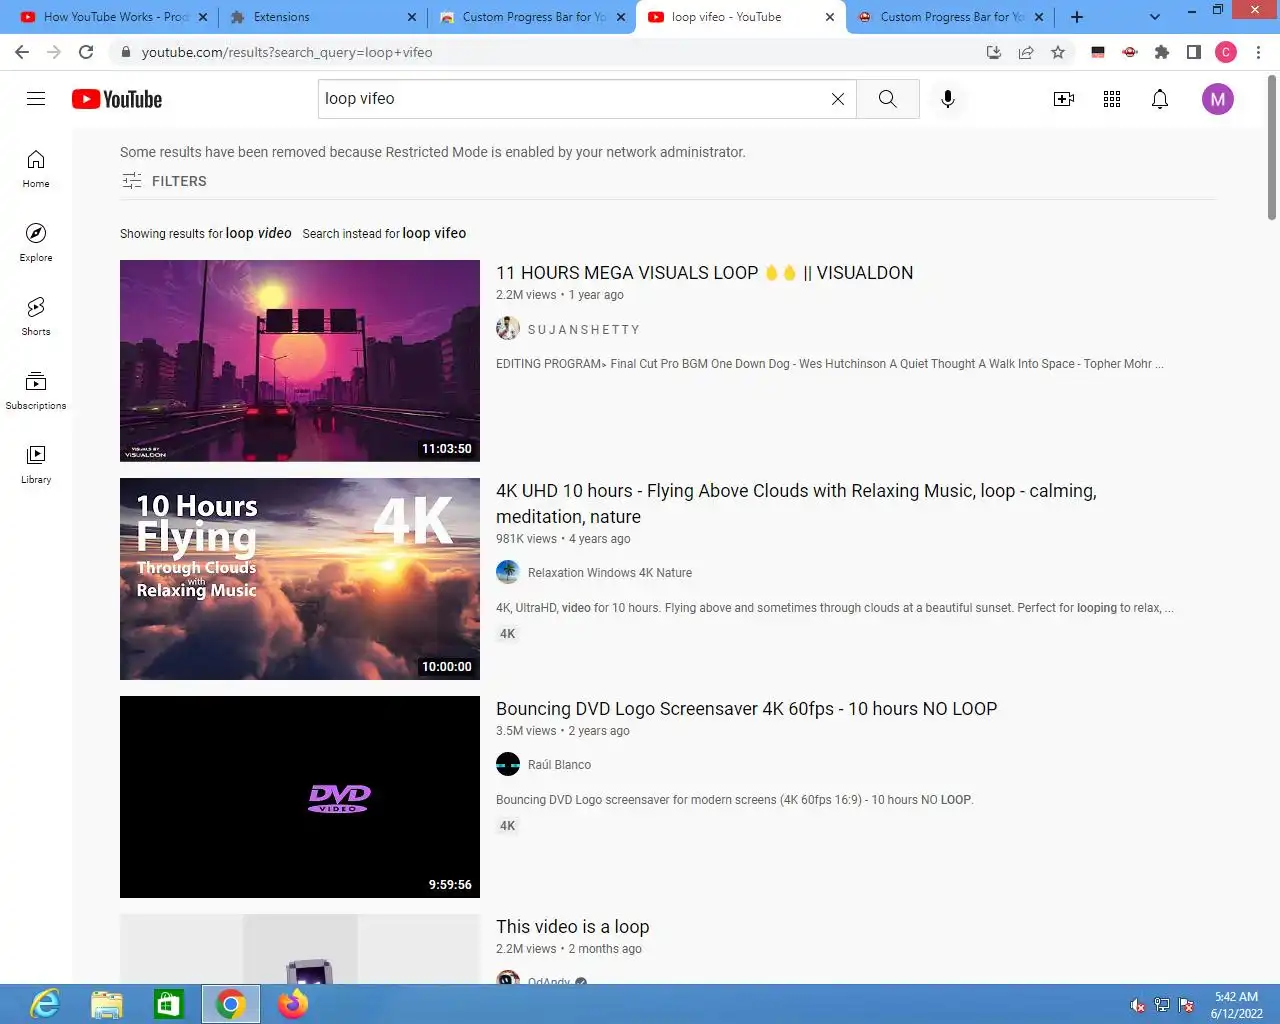The width and height of the screenshot is (1280, 1024).
Task: Open the Store app from the taskbar
Action: click(168, 1004)
